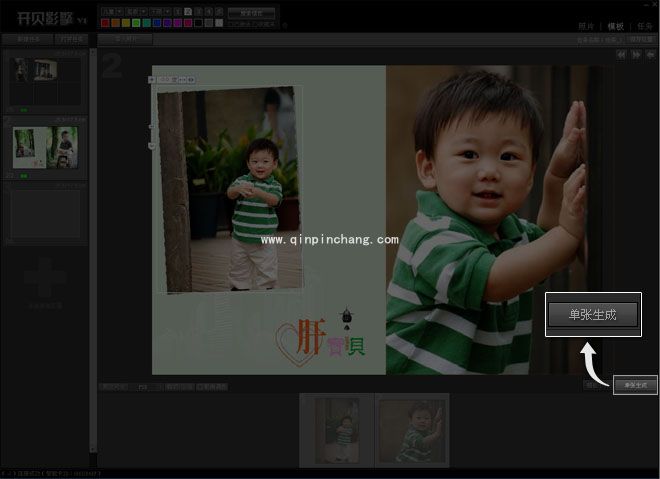Click the leftmost page navigation arrow icon
The image size is (660, 479).
pos(621,55)
